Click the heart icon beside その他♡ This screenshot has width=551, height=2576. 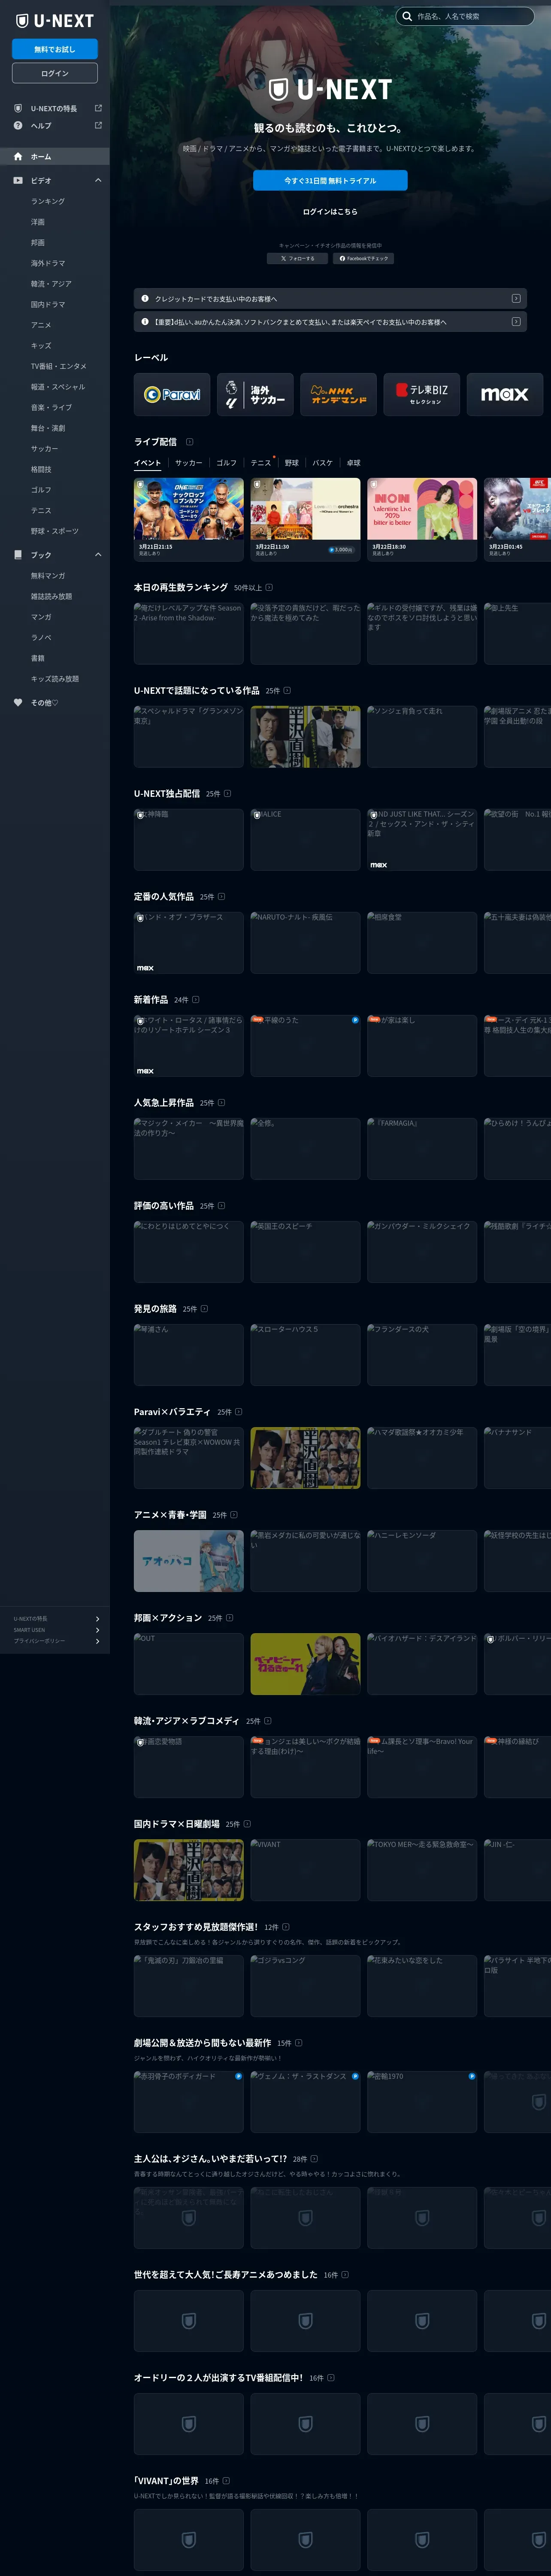[18, 702]
